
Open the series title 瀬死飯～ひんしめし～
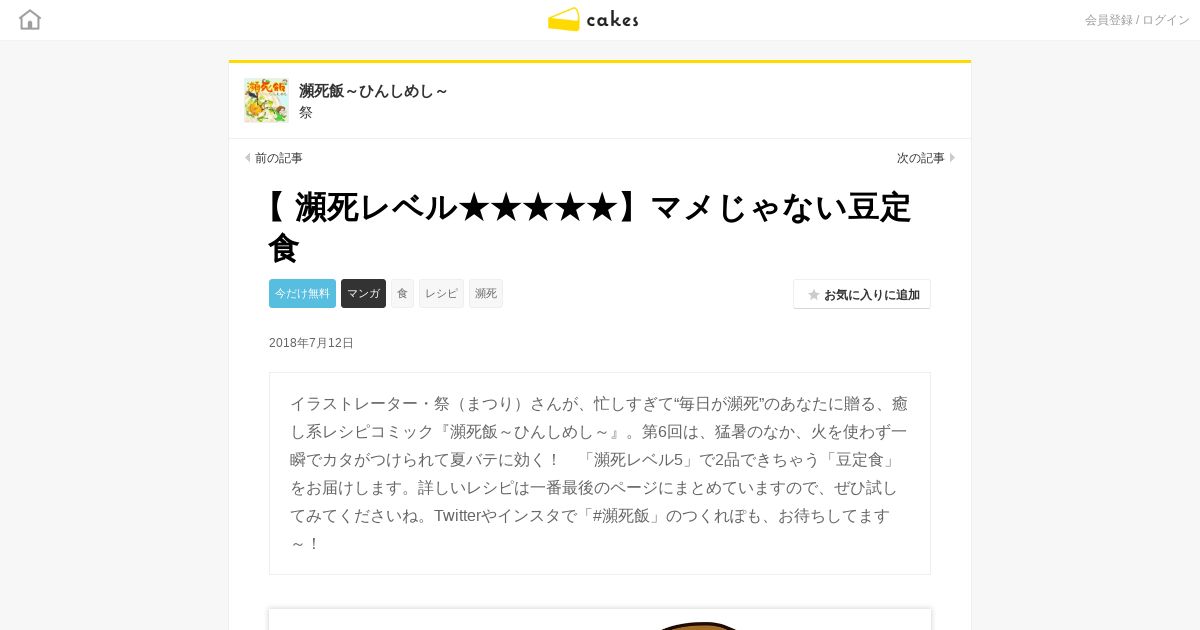(373, 91)
